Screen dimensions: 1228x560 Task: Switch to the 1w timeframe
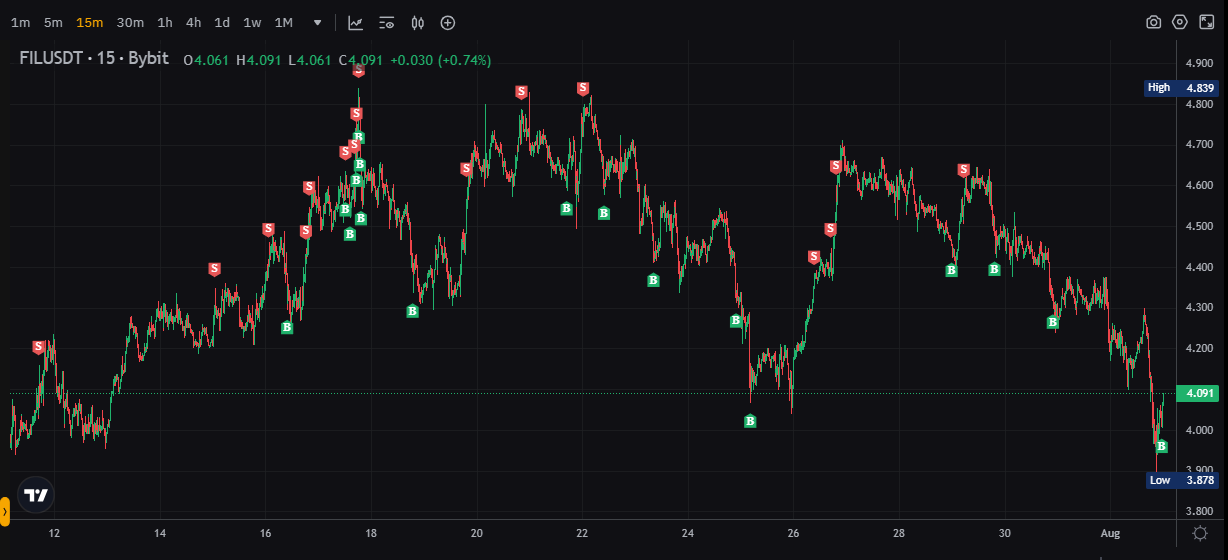click(253, 22)
